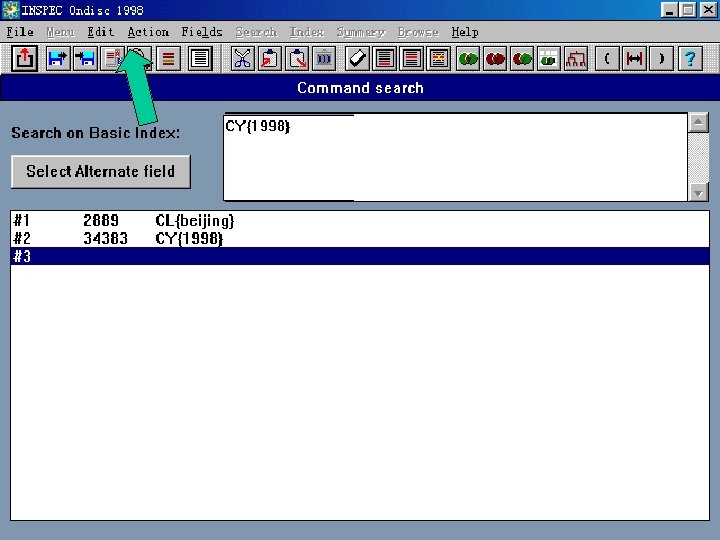Image resolution: width=720 pixels, height=540 pixels.
Task: Select the scissors Cut tool
Action: point(242,59)
